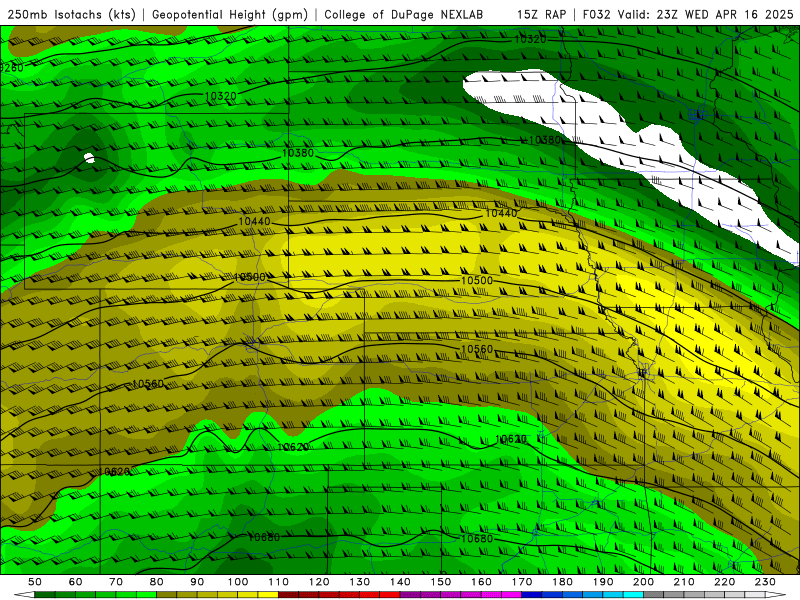Click the '250mb Isotachs (kts)' title text

point(72,15)
